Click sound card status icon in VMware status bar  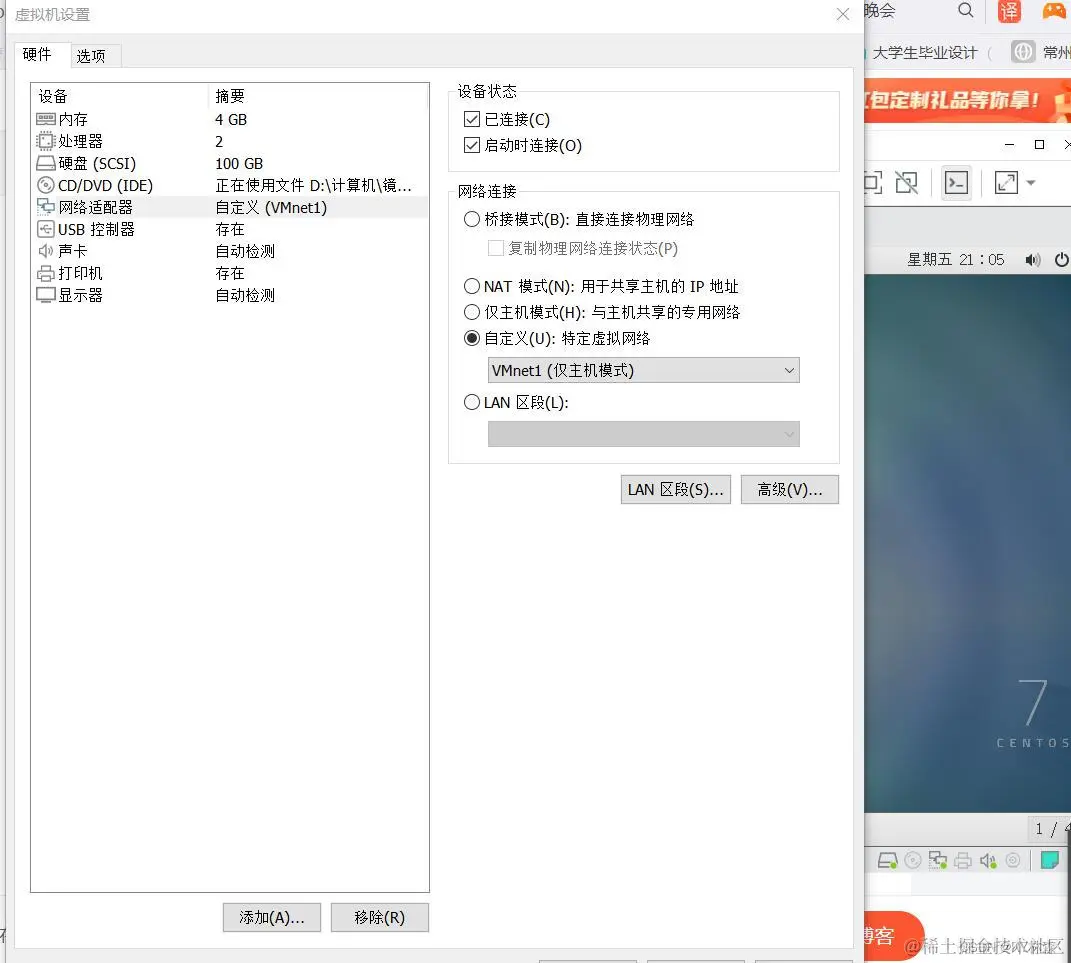988,861
